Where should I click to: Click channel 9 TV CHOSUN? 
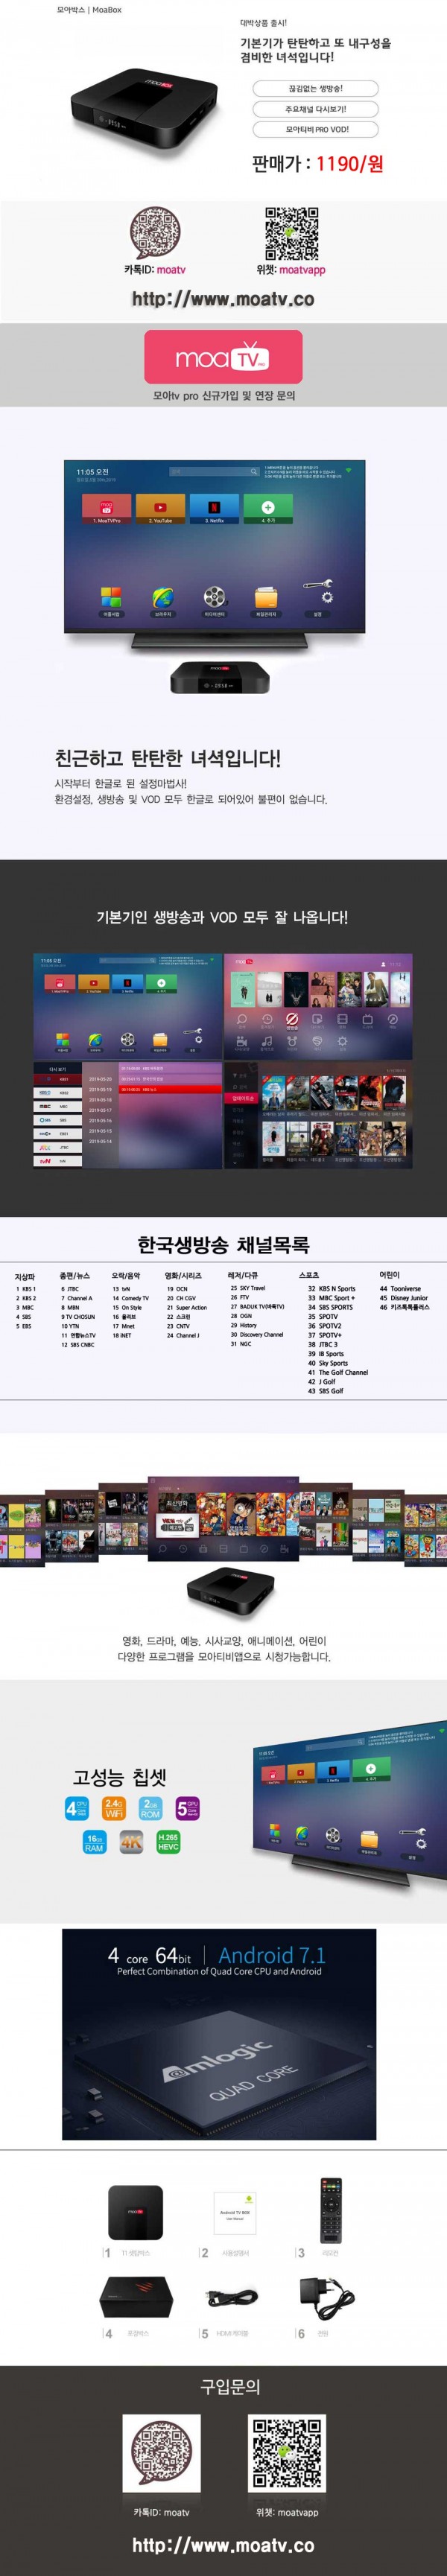(78, 1317)
